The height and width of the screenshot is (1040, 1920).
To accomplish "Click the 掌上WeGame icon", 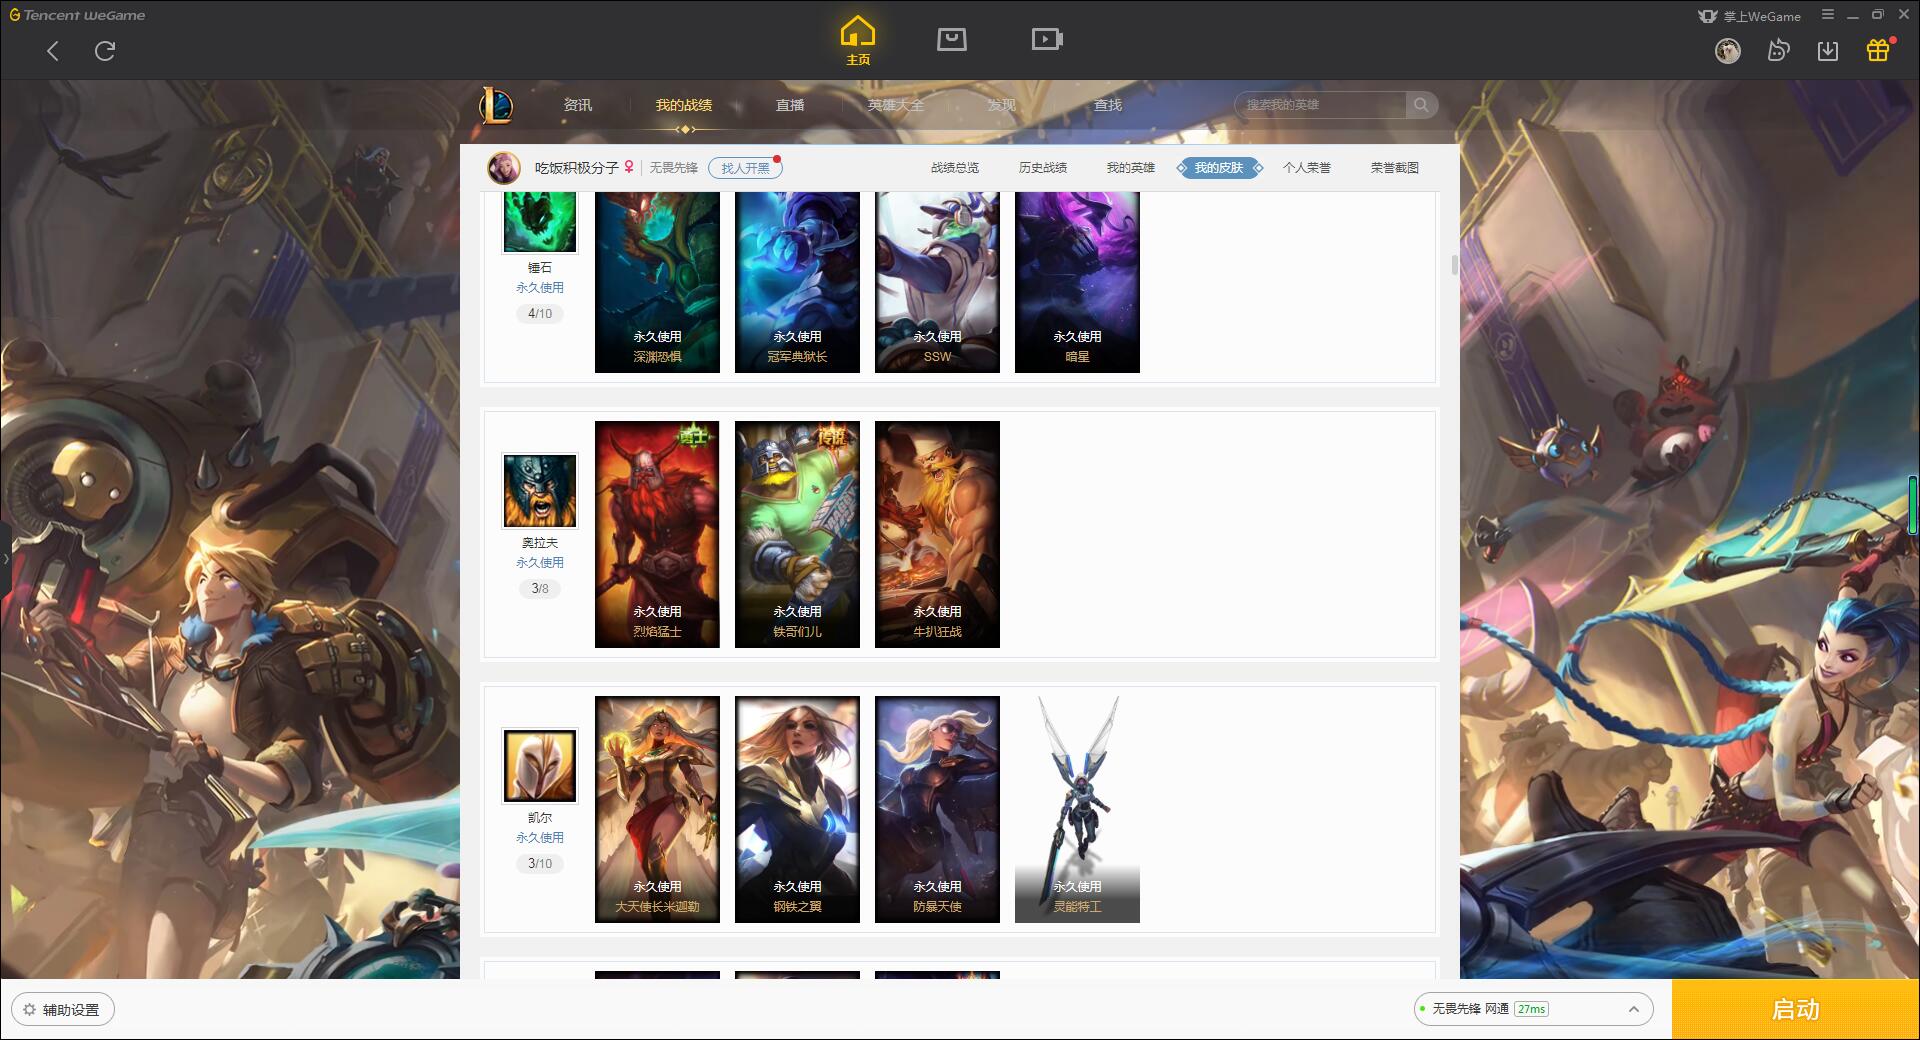I will coord(1708,16).
